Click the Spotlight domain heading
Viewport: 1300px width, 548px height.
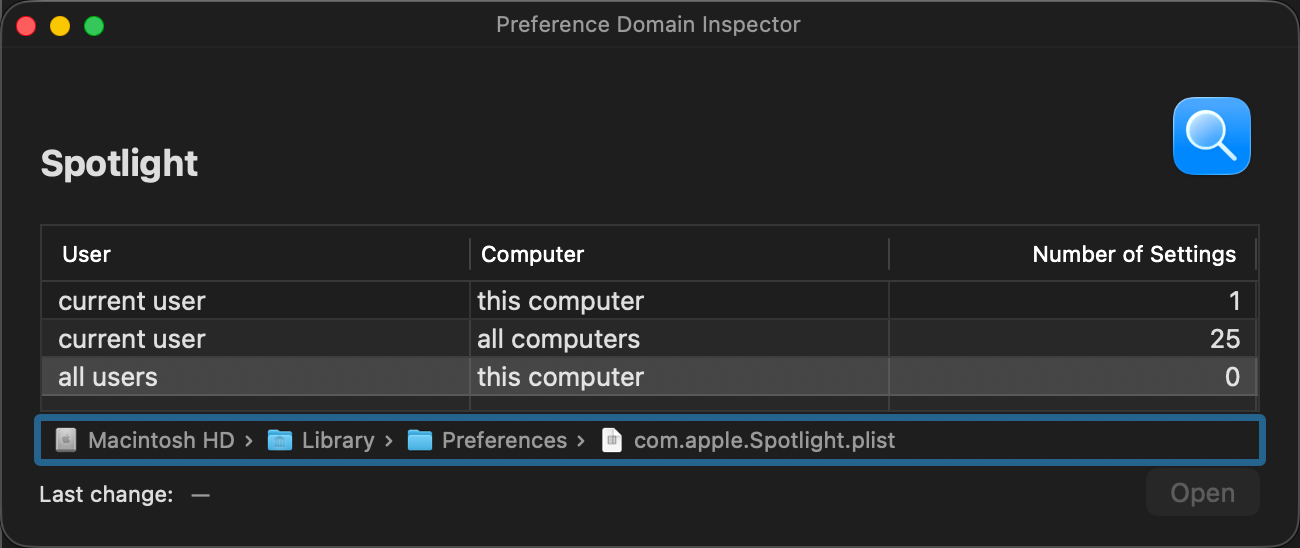tap(119, 163)
